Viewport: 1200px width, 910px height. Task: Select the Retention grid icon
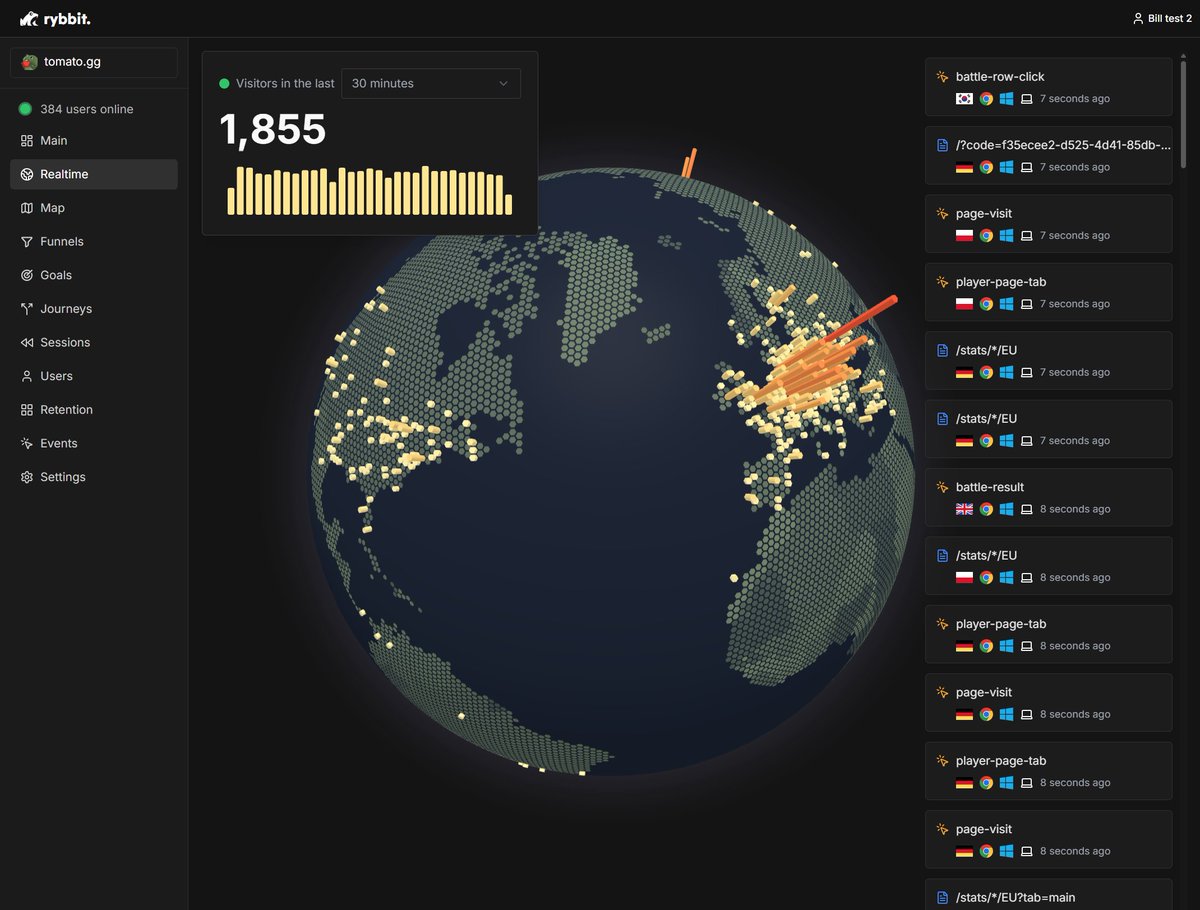tap(27, 410)
